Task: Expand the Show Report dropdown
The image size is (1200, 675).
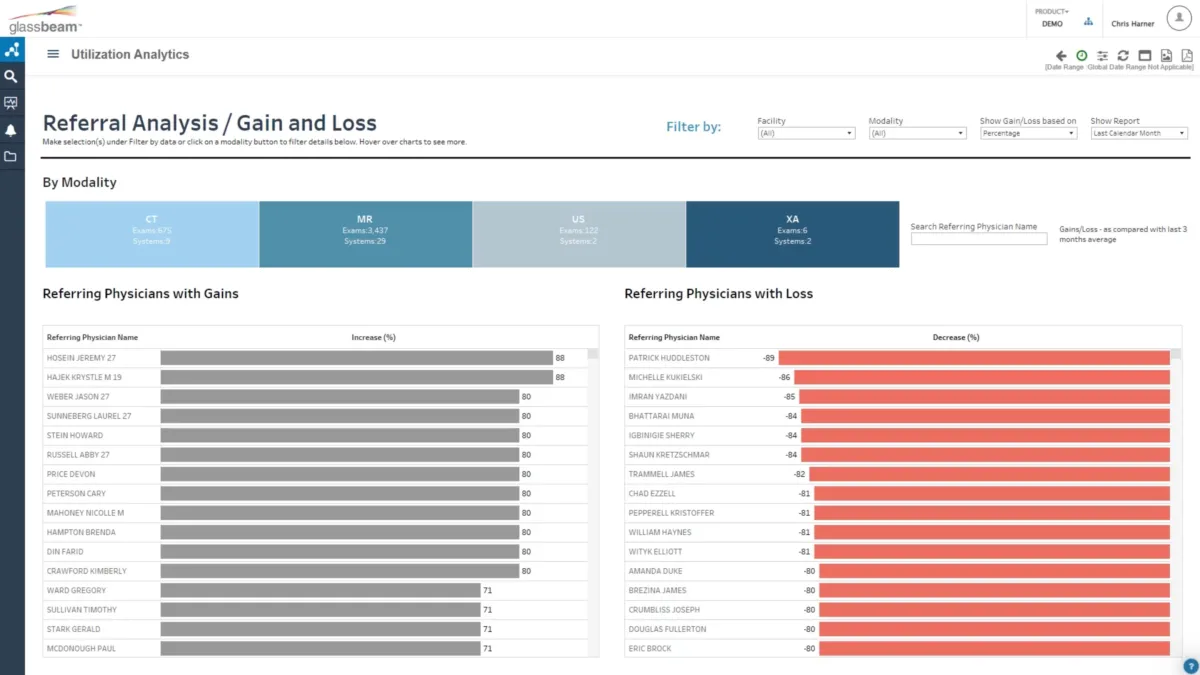Action: 1138,133
